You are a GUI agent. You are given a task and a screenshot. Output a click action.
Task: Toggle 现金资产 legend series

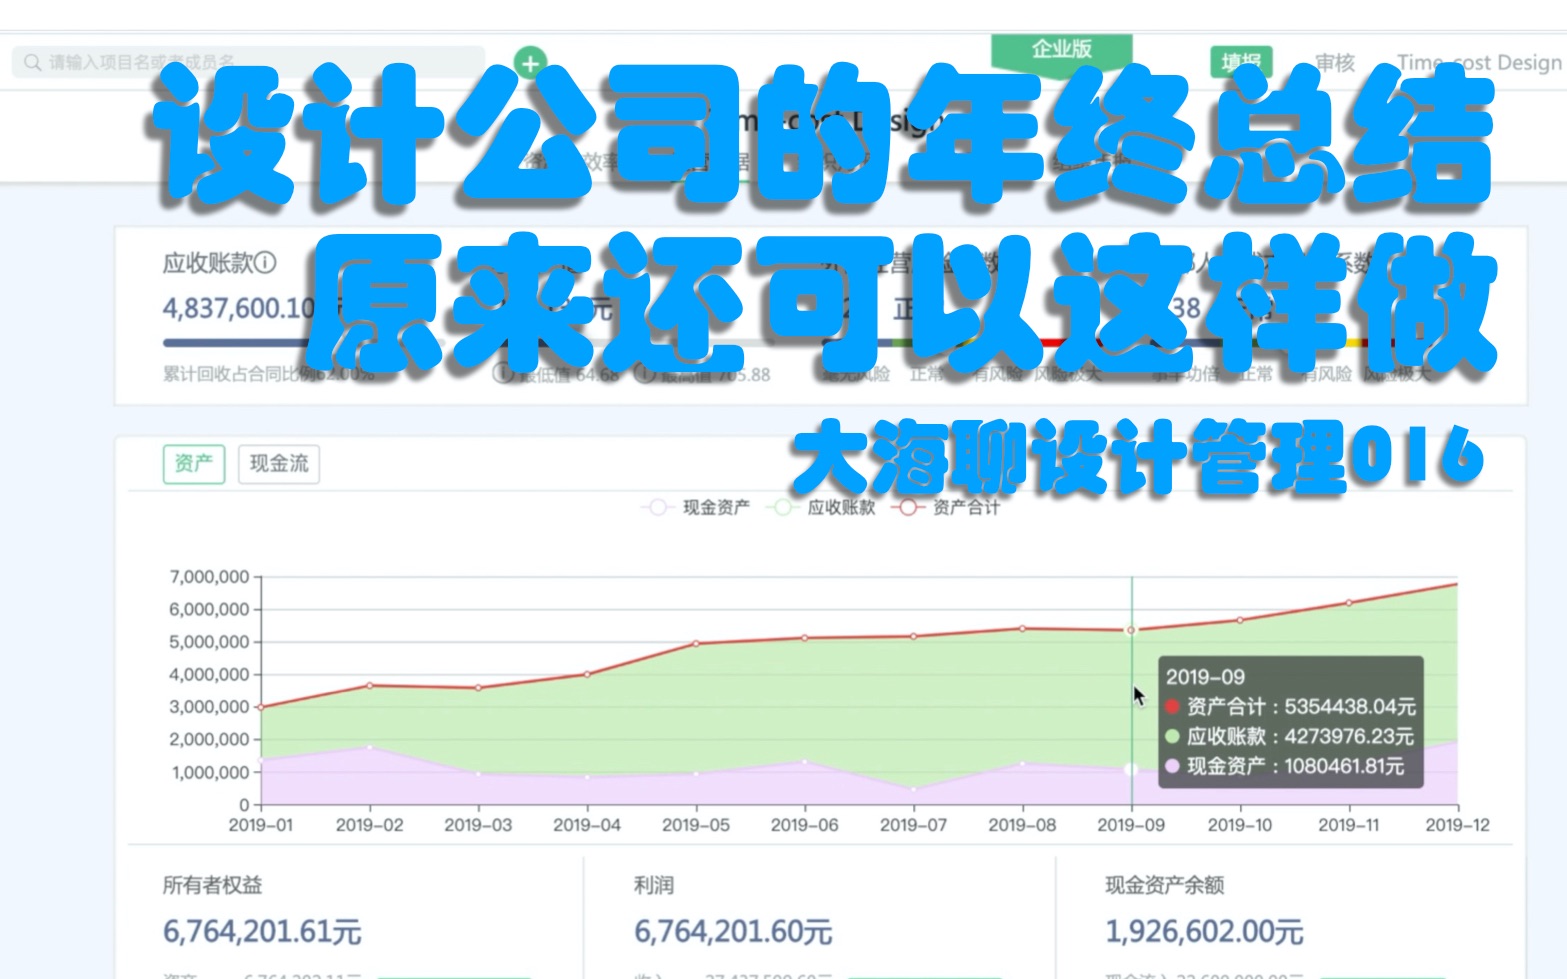pos(696,507)
